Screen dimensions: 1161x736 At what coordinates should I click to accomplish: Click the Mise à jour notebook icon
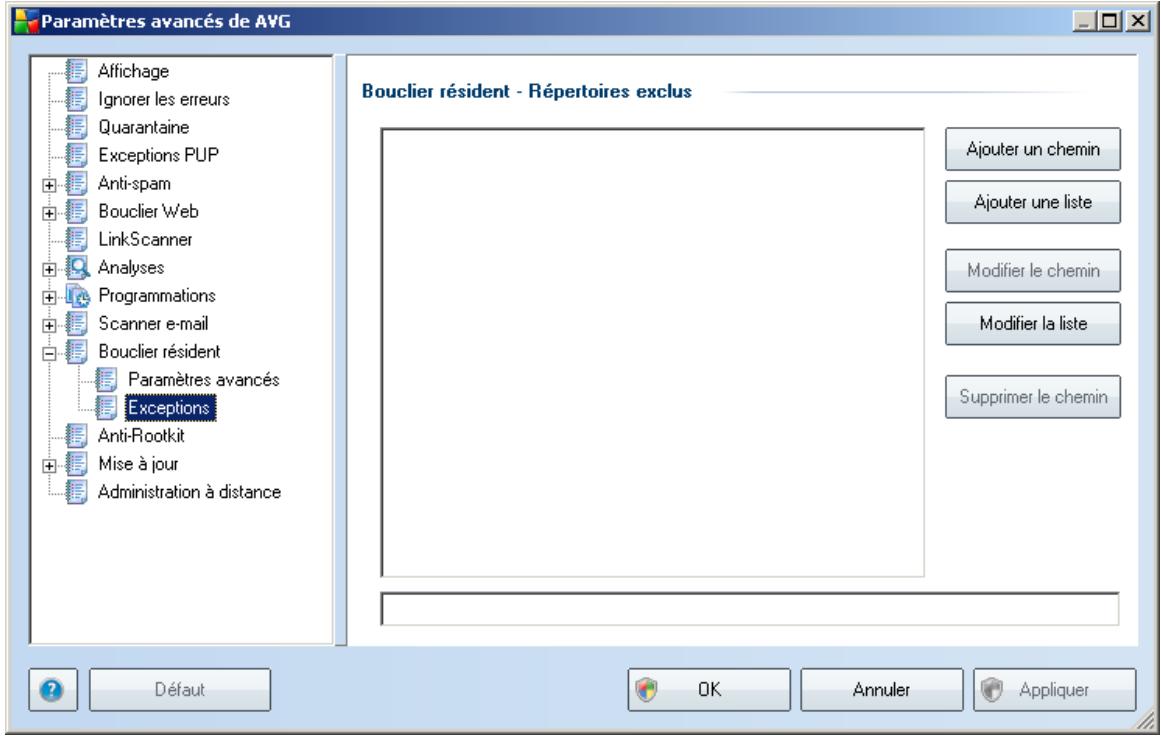click(x=76, y=464)
